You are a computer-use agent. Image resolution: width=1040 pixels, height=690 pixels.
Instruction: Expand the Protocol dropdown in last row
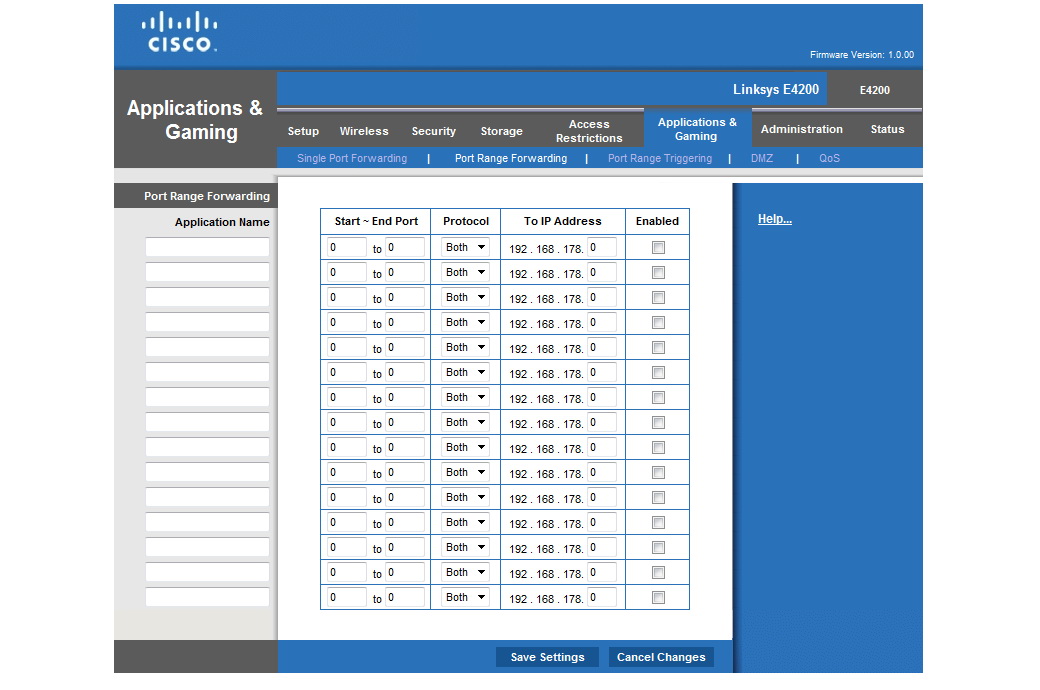[465, 597]
